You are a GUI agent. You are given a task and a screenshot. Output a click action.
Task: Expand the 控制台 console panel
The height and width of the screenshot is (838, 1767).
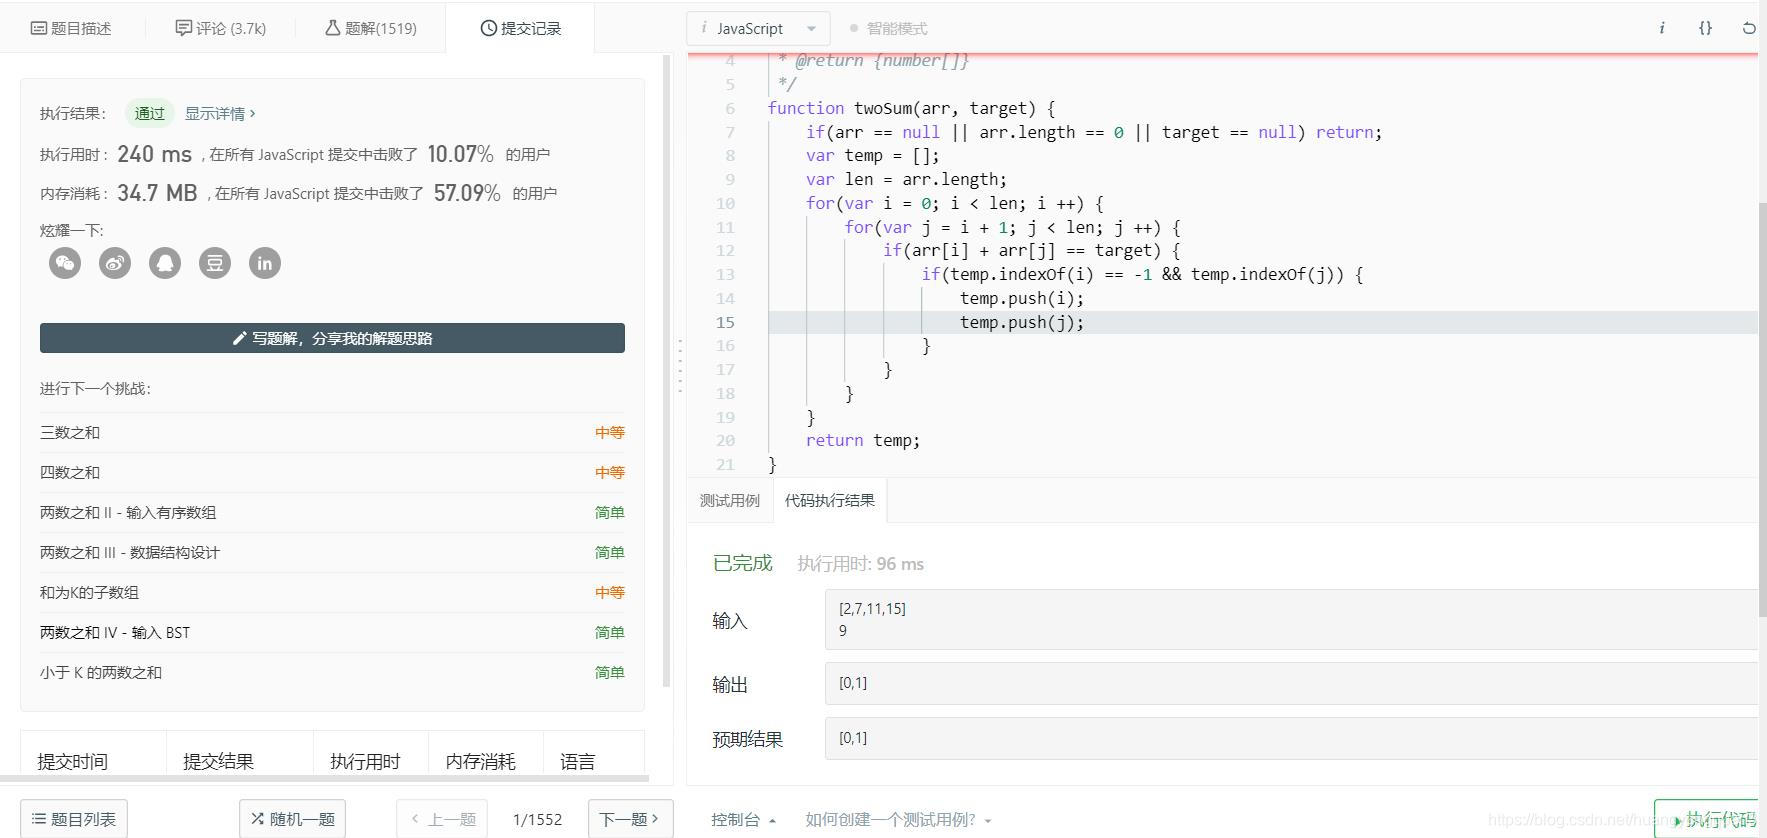pyautogui.click(x=743, y=819)
